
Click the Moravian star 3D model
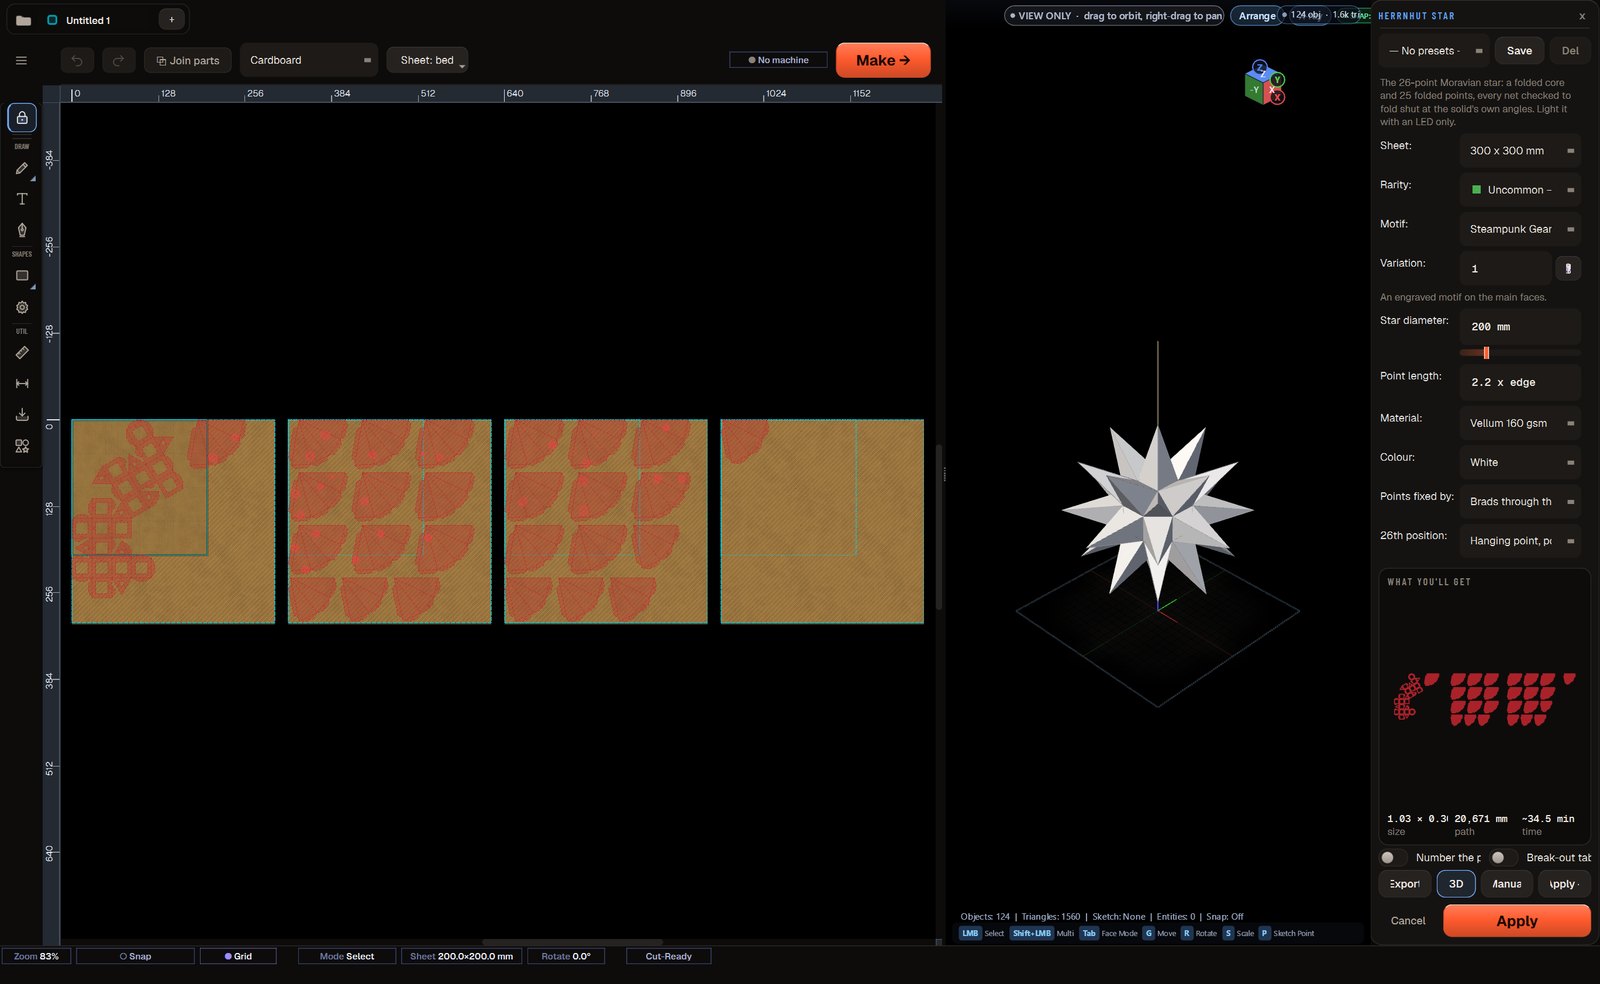coord(1158,512)
